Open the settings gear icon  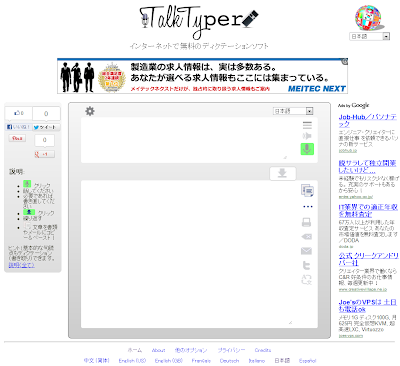pyautogui.click(x=90, y=111)
